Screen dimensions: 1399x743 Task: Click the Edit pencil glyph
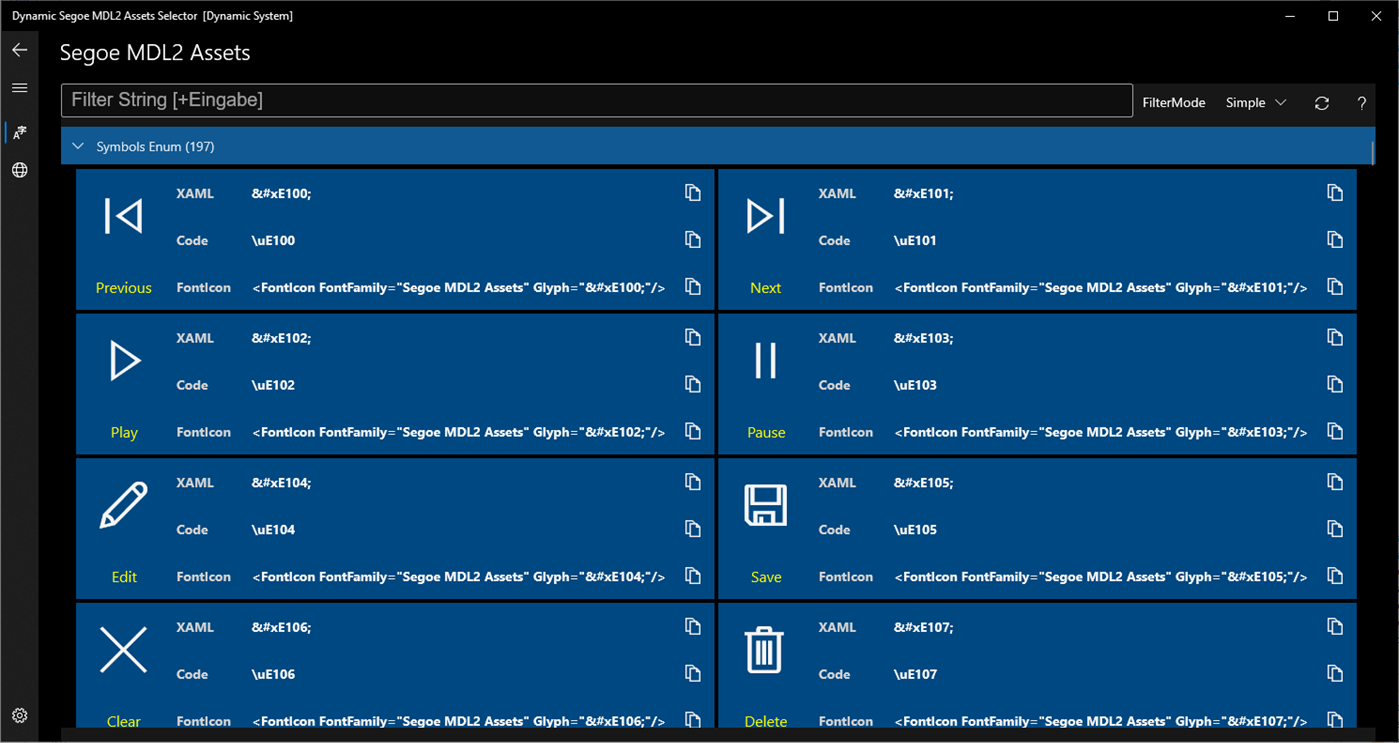(x=124, y=505)
